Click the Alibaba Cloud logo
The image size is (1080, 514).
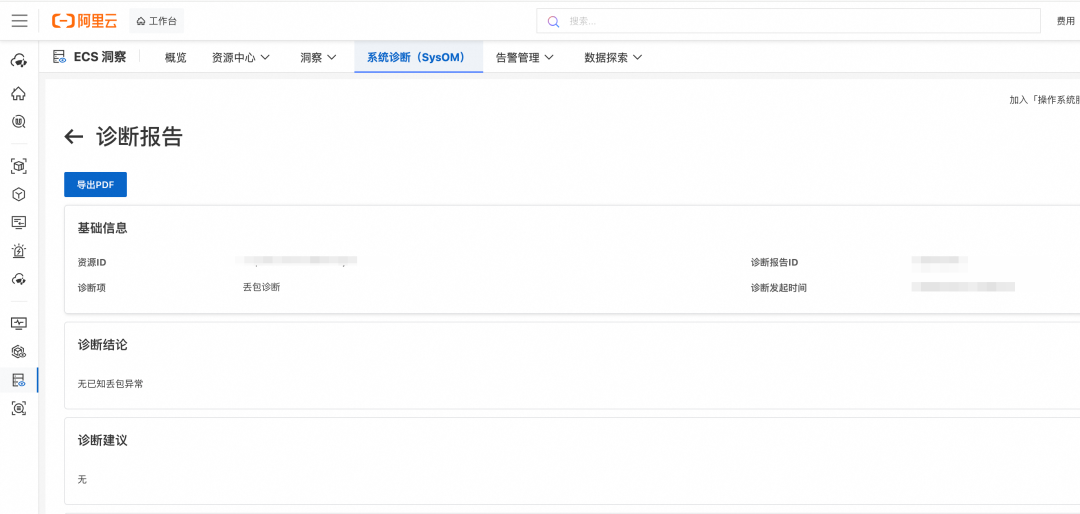[x=84, y=21]
